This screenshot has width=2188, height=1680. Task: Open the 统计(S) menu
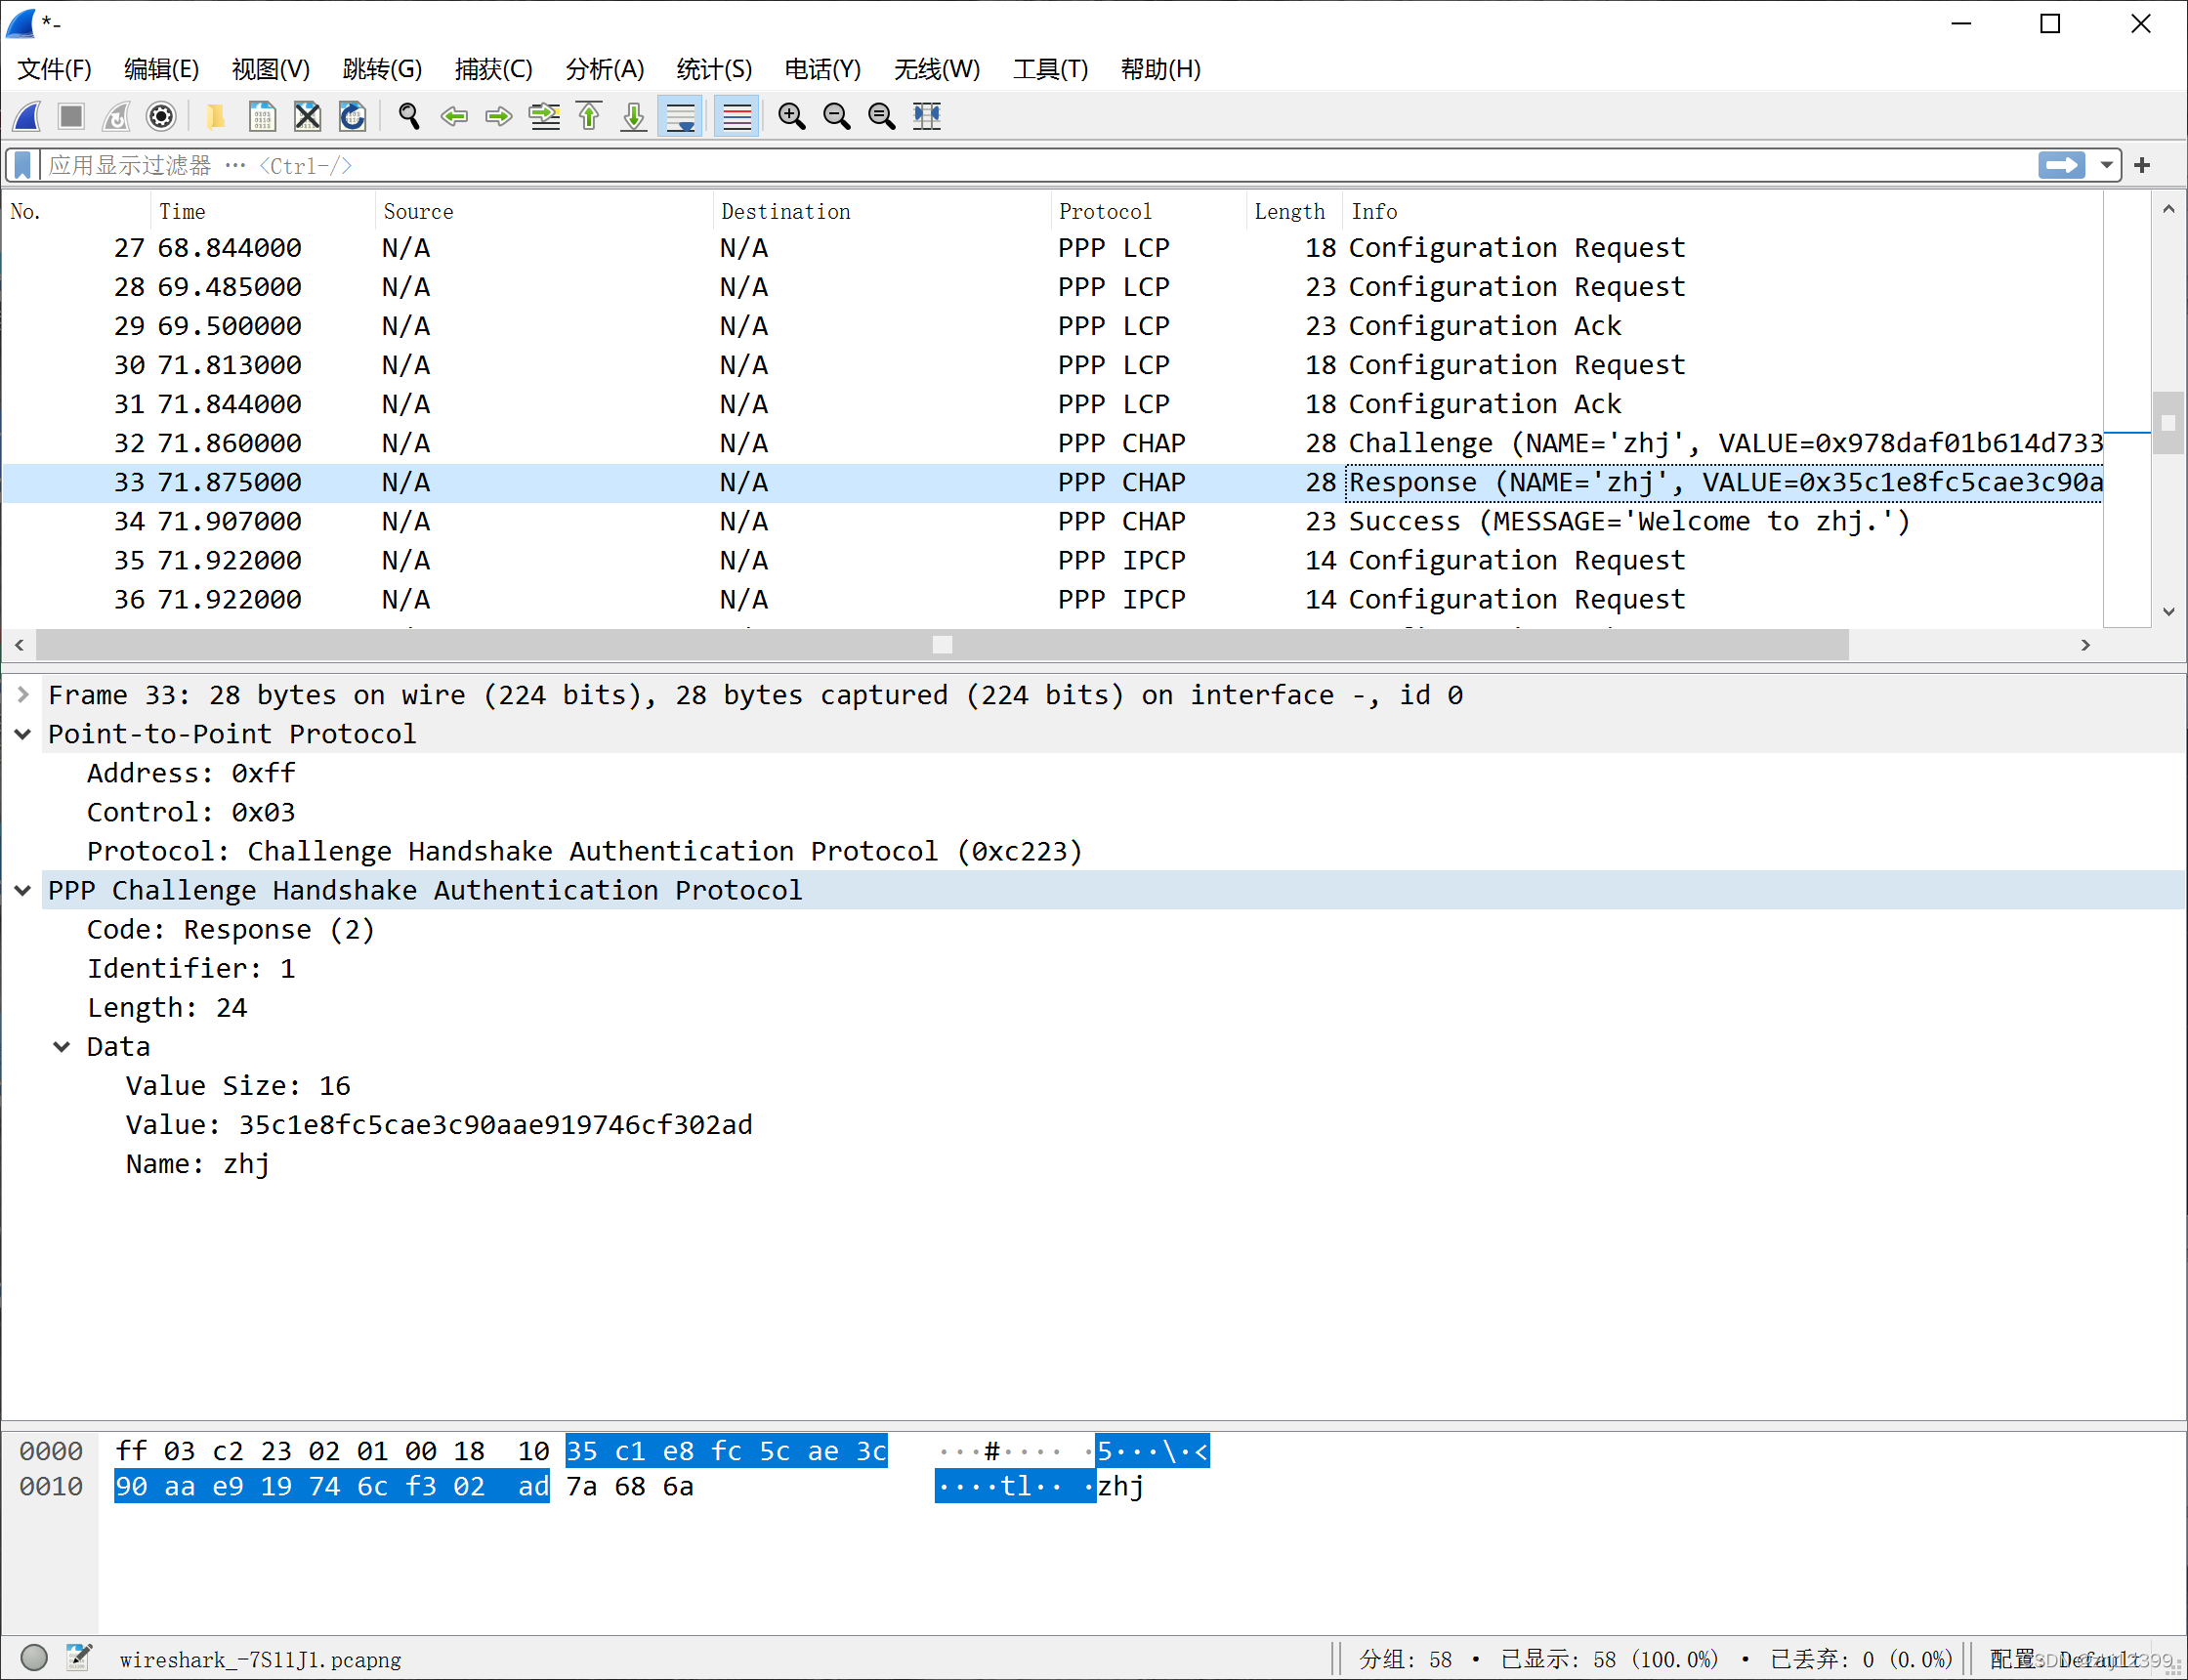coord(714,69)
